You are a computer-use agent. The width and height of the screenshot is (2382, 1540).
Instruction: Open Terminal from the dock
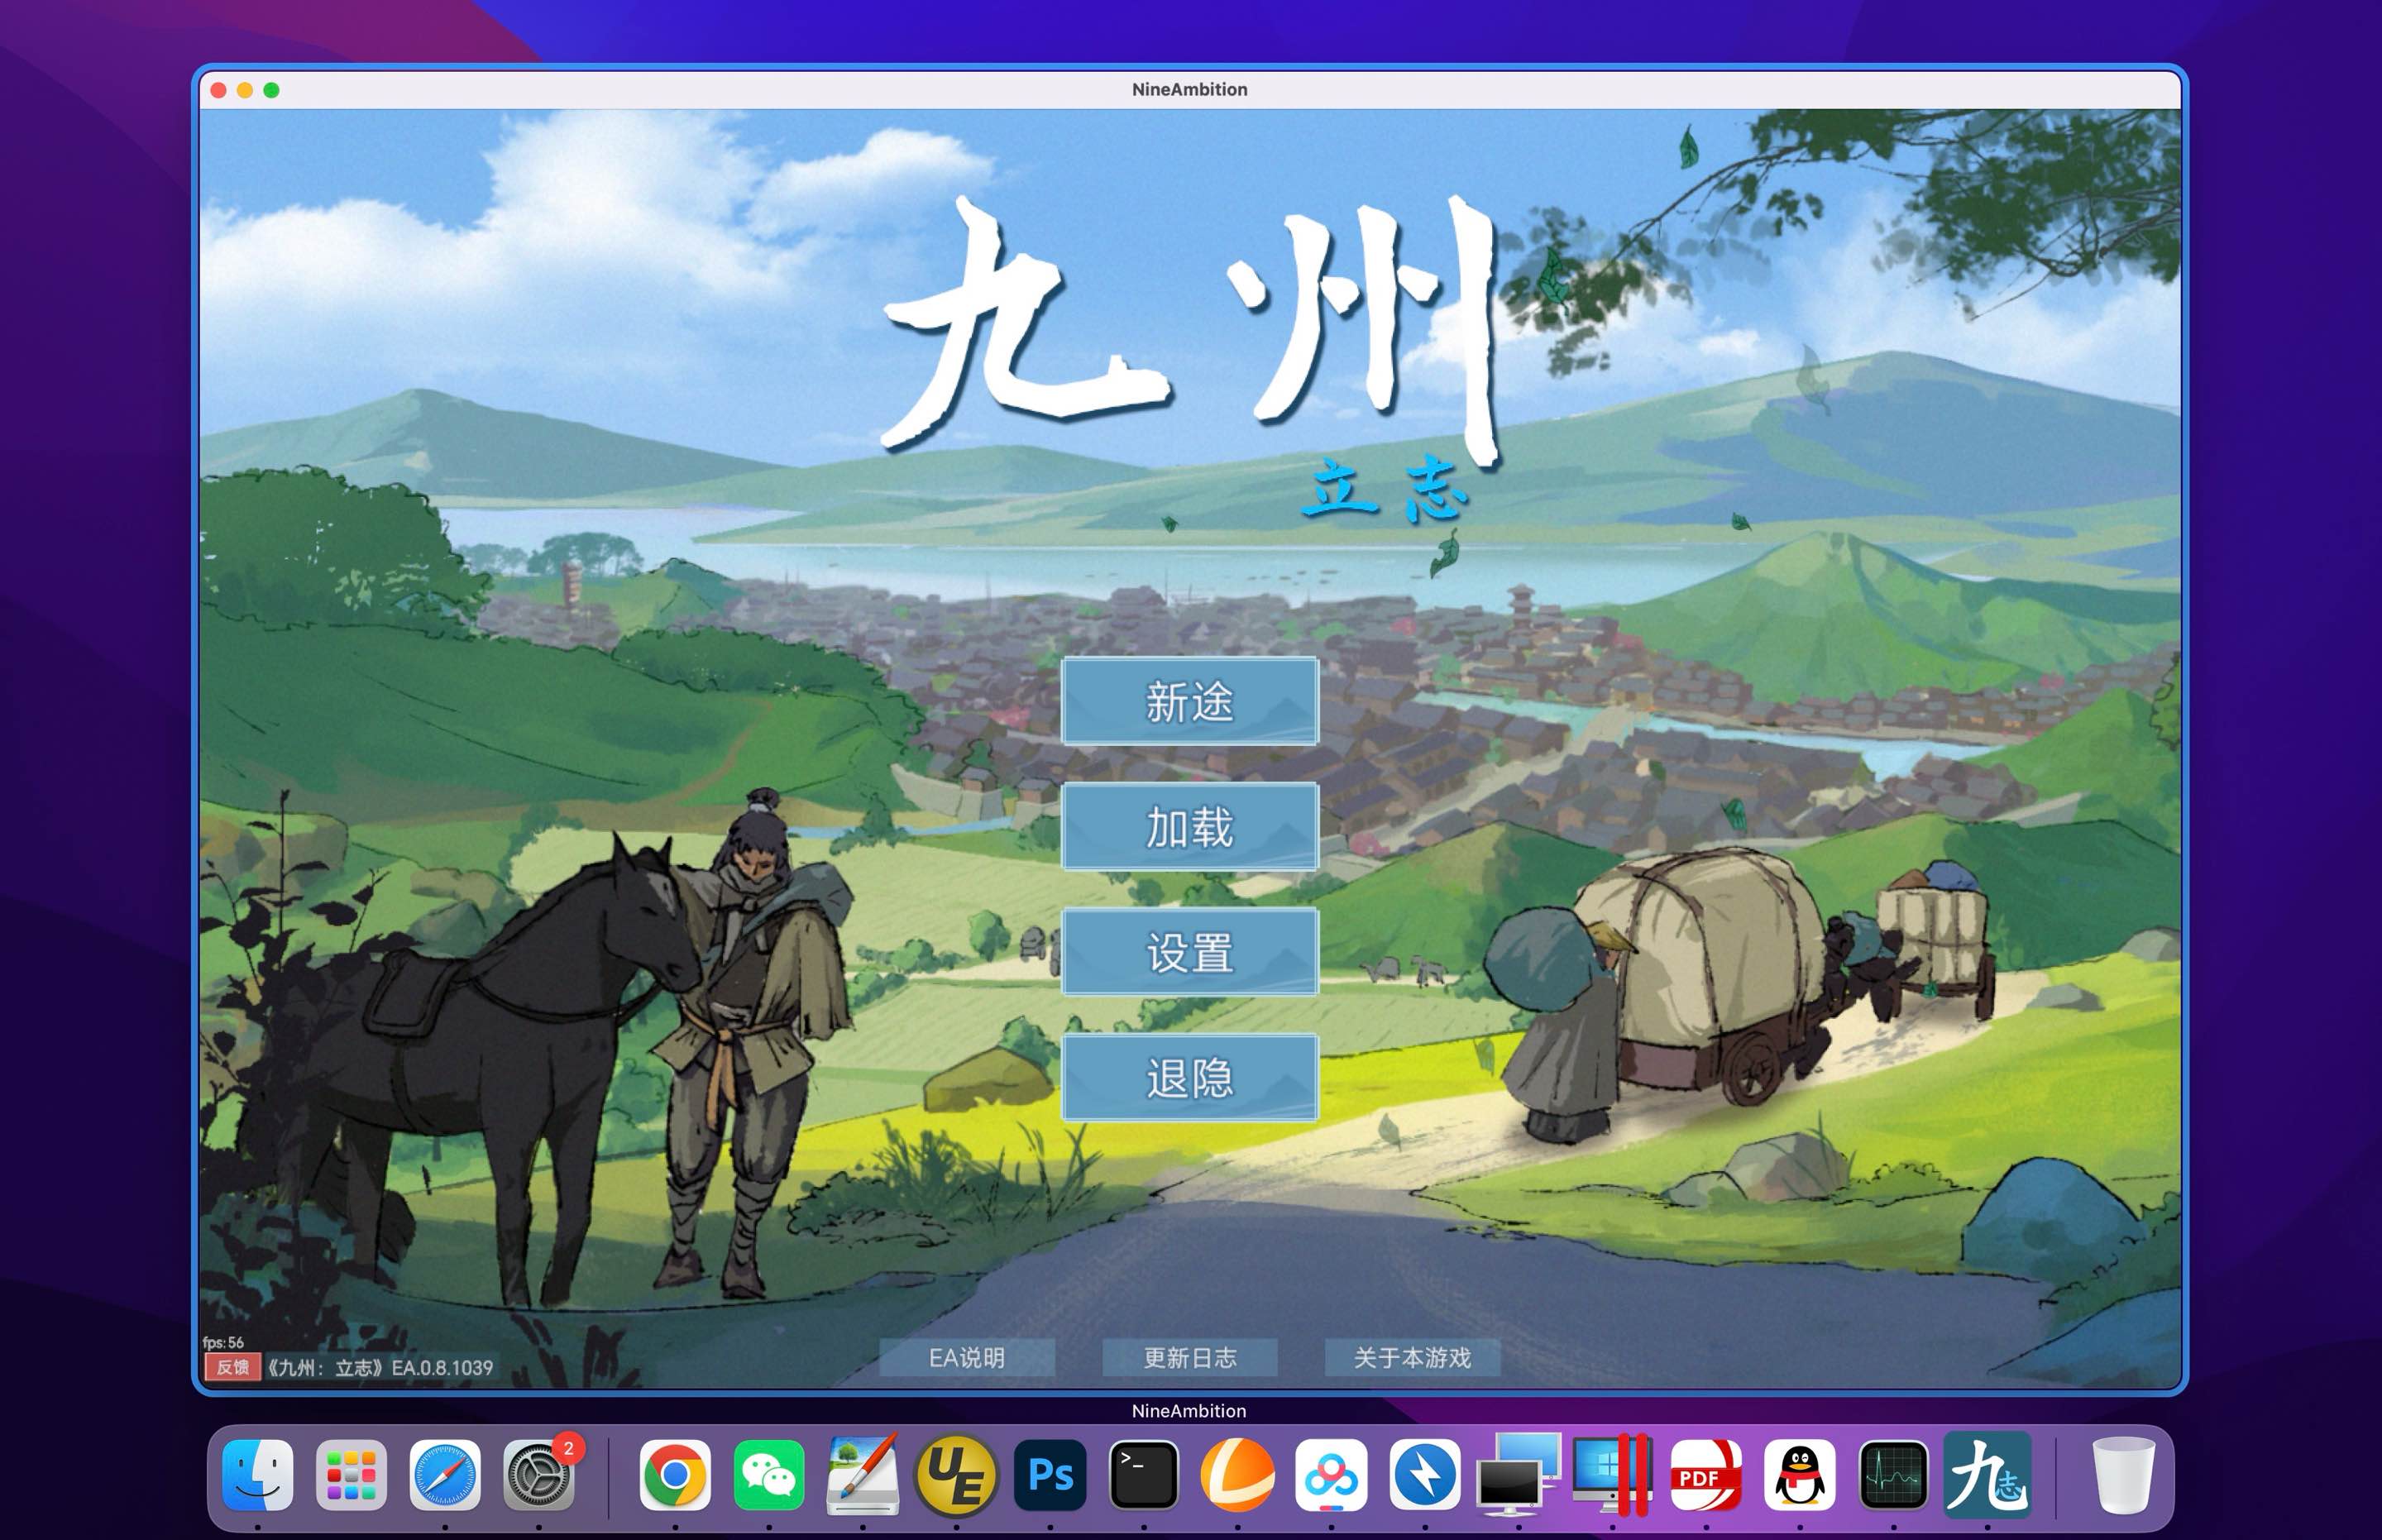tap(1144, 1475)
